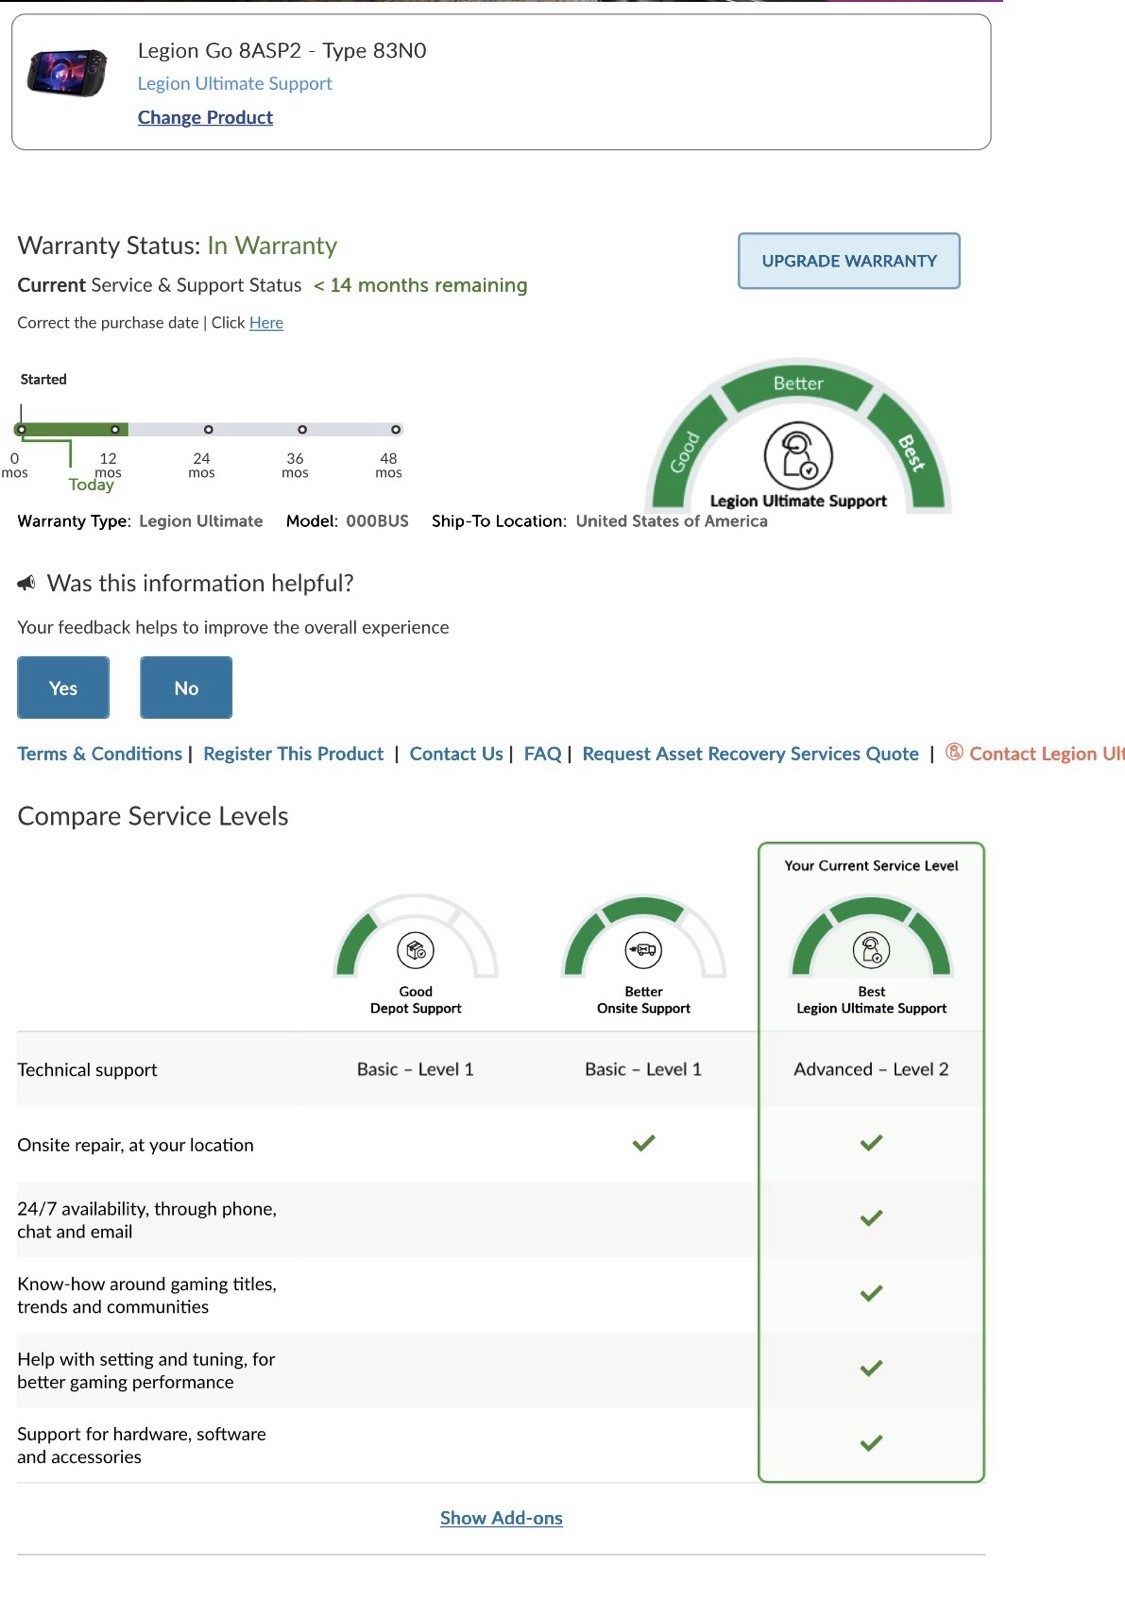Expand the Show Add-ons section
This screenshot has height=1600, width=1125.
tap(501, 1518)
